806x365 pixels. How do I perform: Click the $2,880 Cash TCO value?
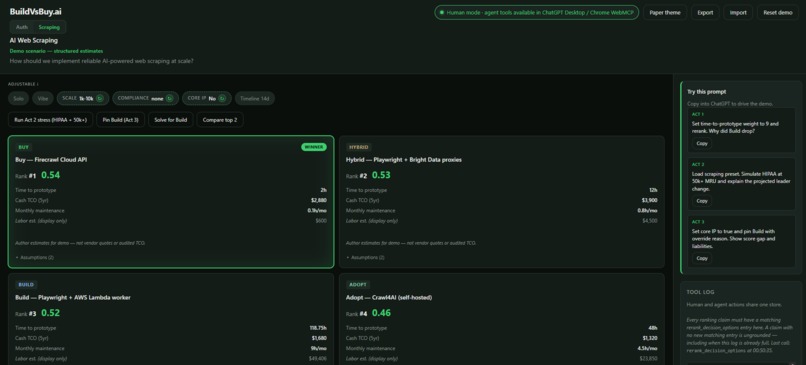(319, 200)
